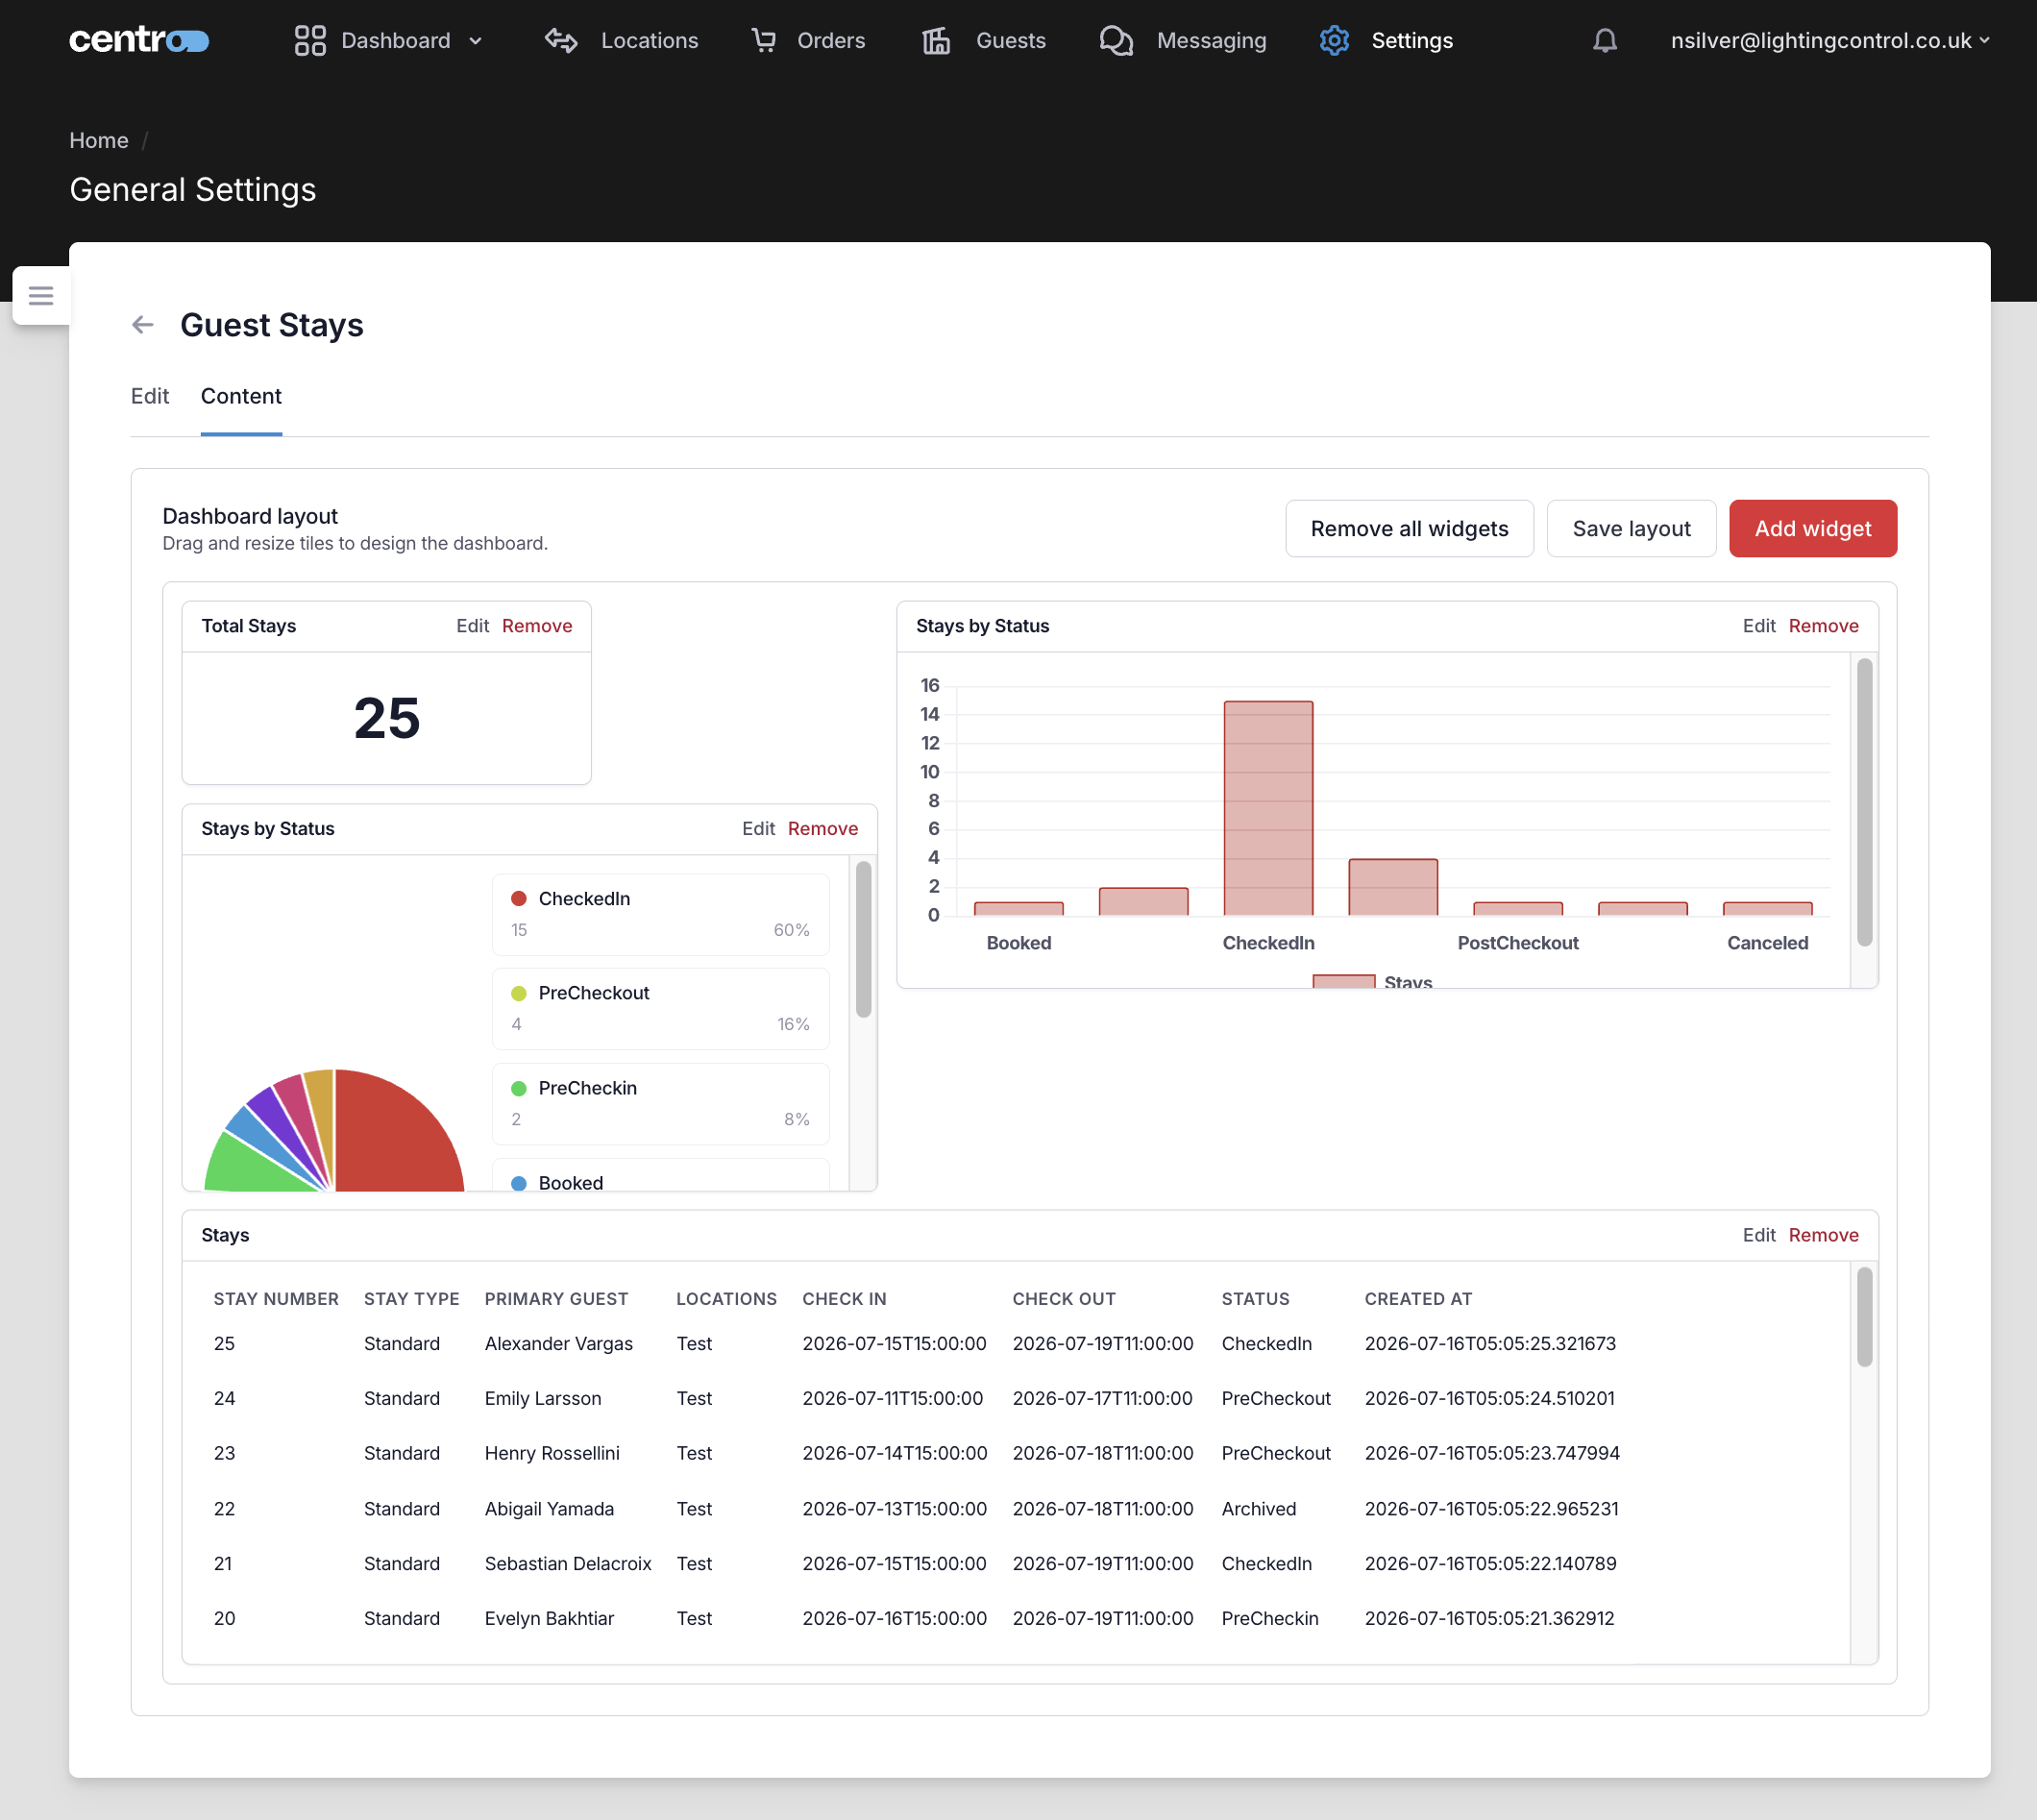2037x1820 pixels.
Task: Click the PreCheckout legend card
Action: pyautogui.click(x=660, y=1009)
